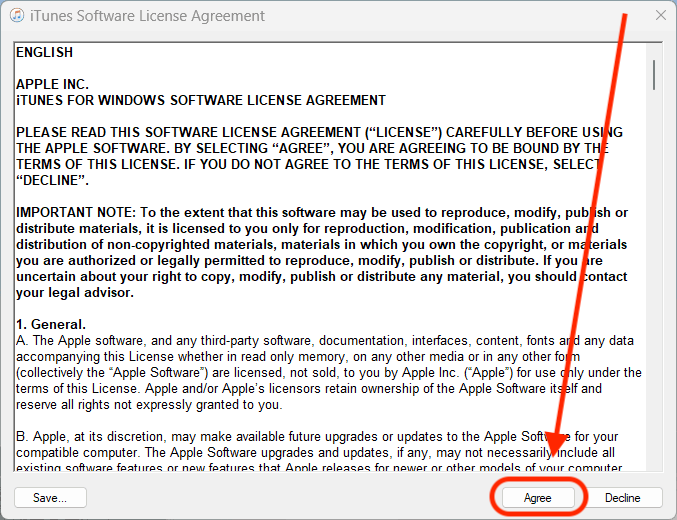Click the 'iTUNES FOR WINDOWS SOFTWARE LICENSE AGREEMENT' line
Viewport: 677px width, 520px height.
(x=200, y=100)
